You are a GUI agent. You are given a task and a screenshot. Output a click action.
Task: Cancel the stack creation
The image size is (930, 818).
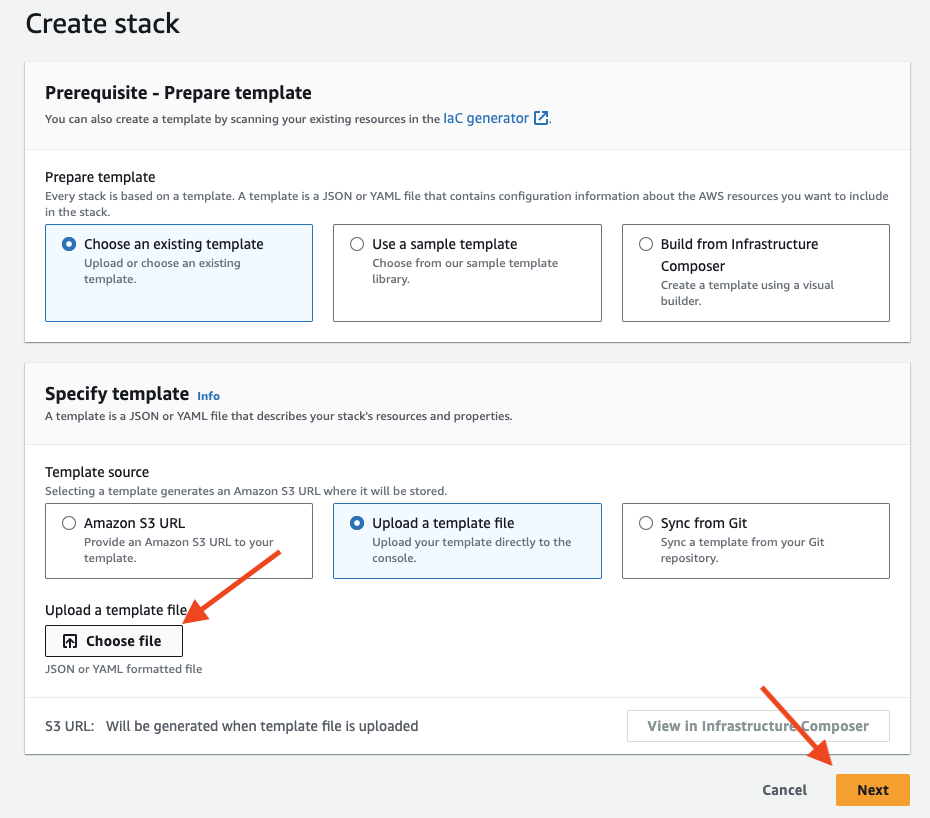click(784, 790)
